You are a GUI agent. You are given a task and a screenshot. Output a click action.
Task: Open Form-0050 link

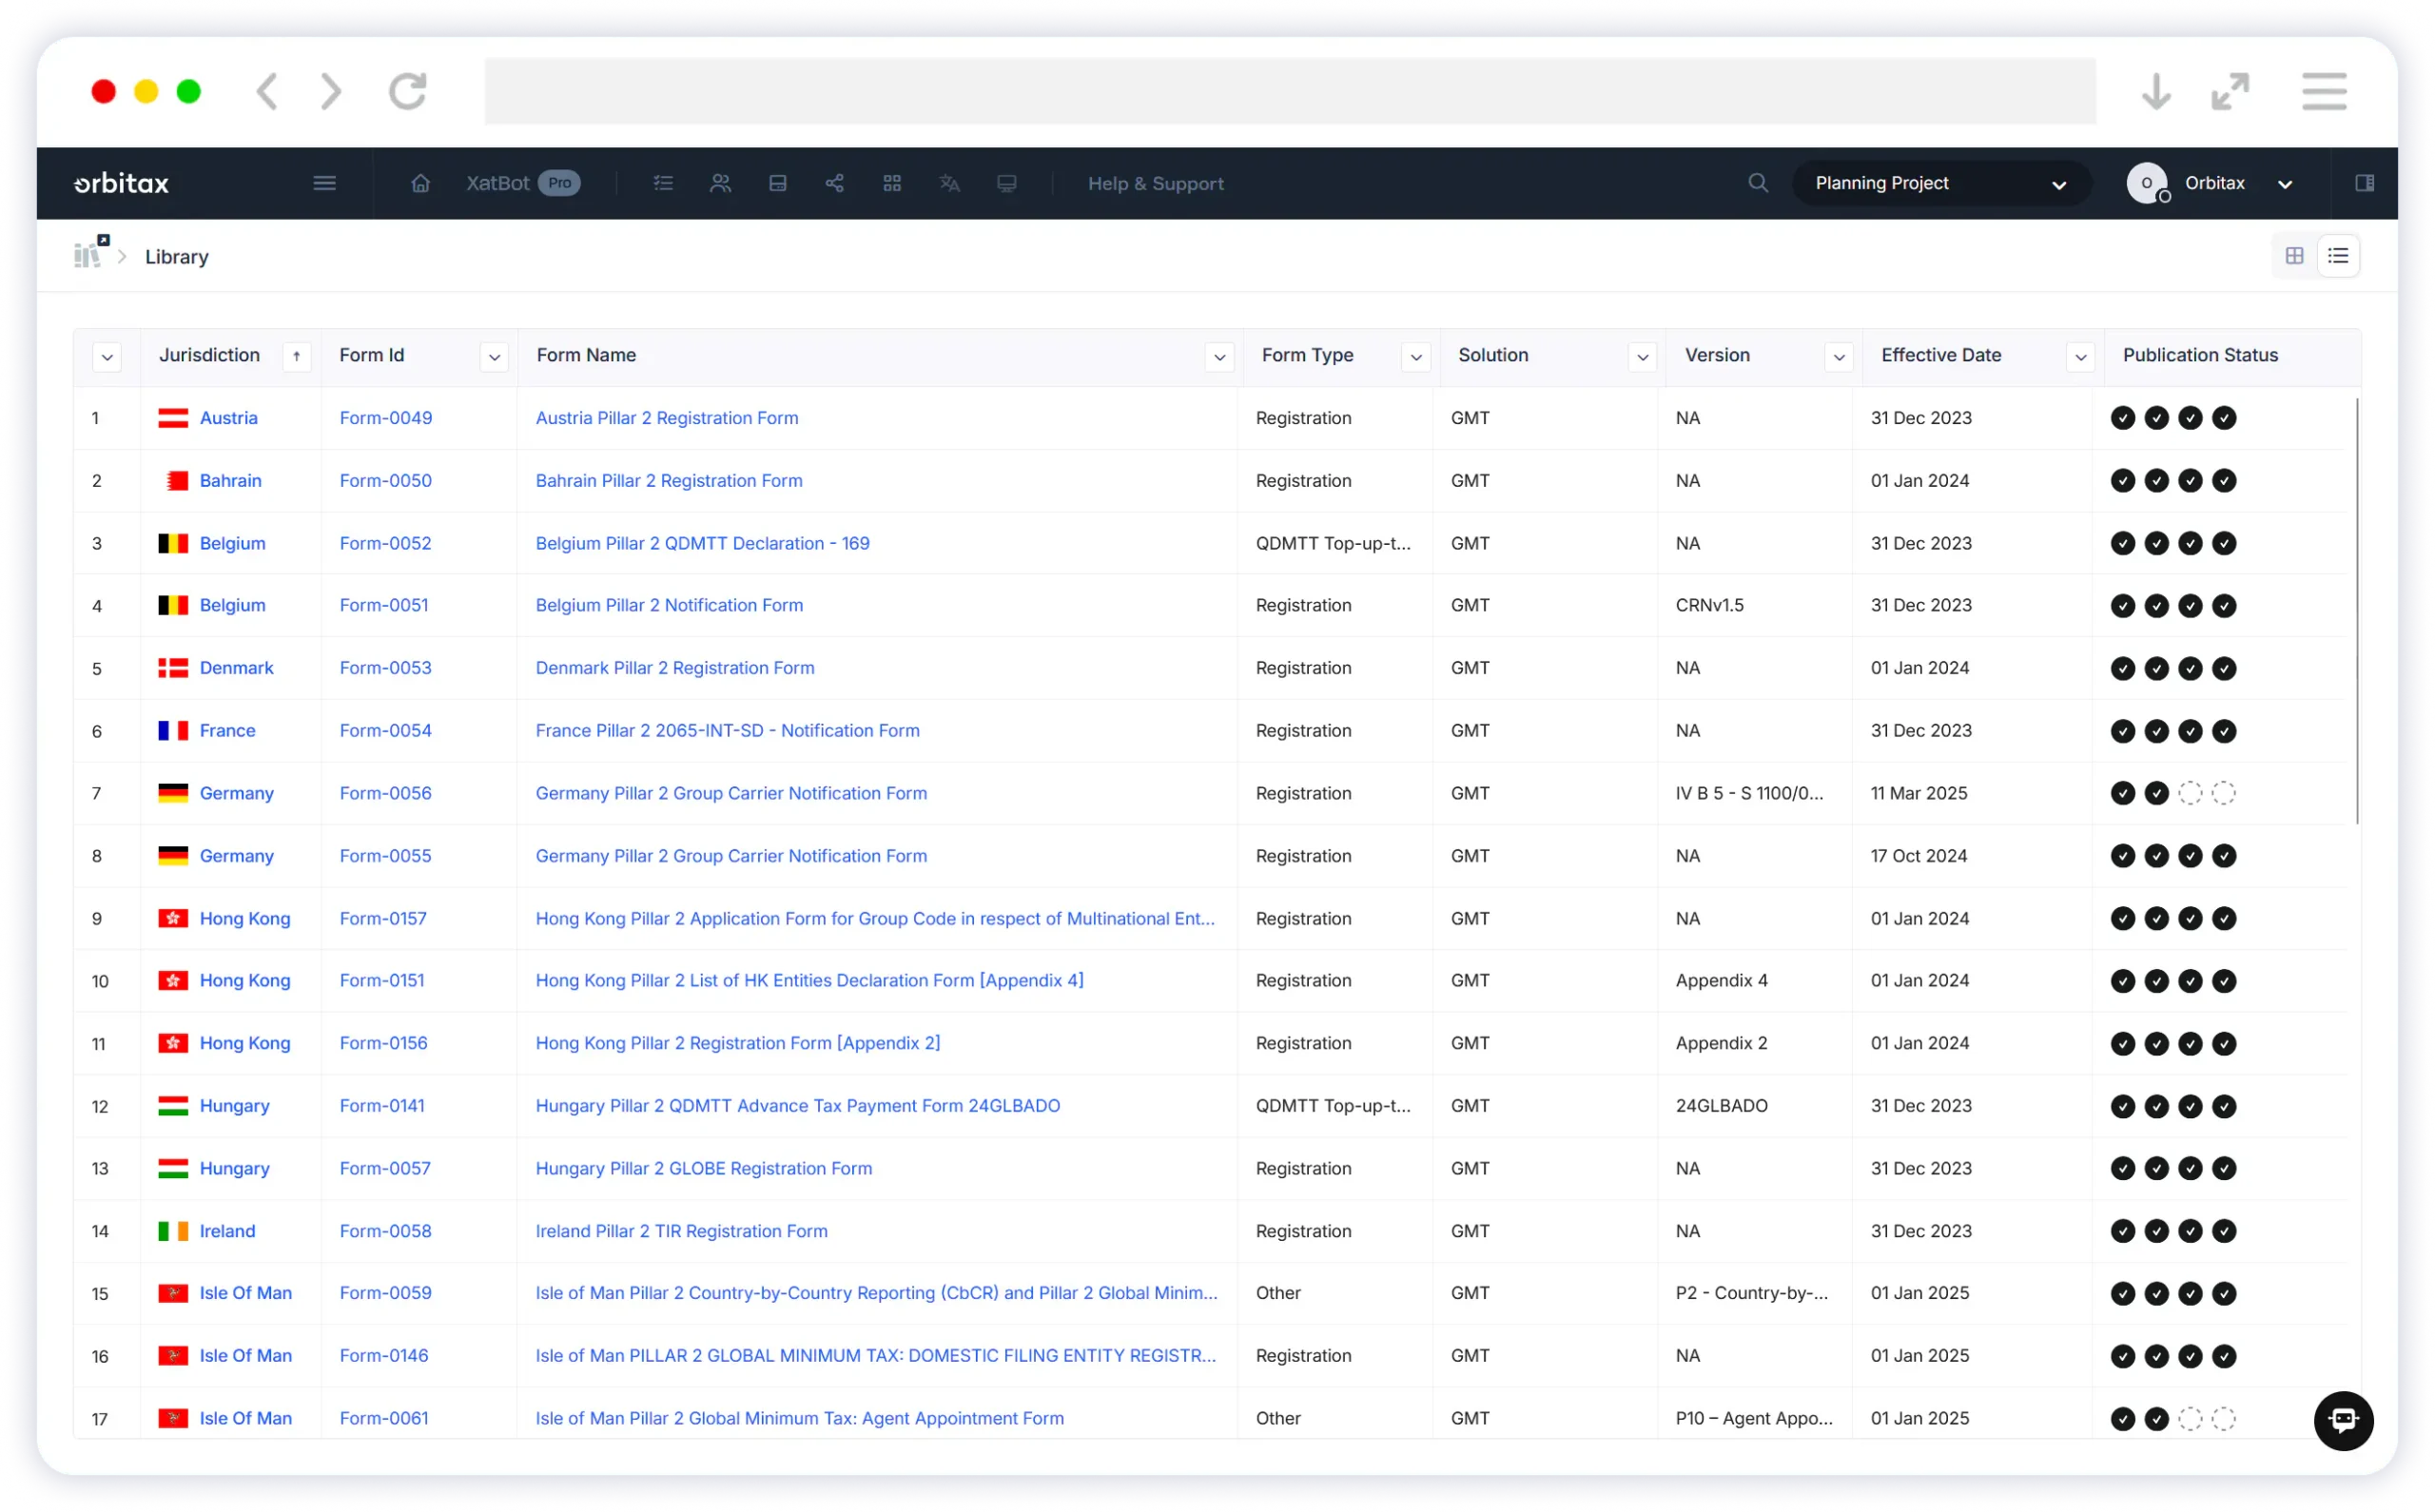click(x=385, y=481)
